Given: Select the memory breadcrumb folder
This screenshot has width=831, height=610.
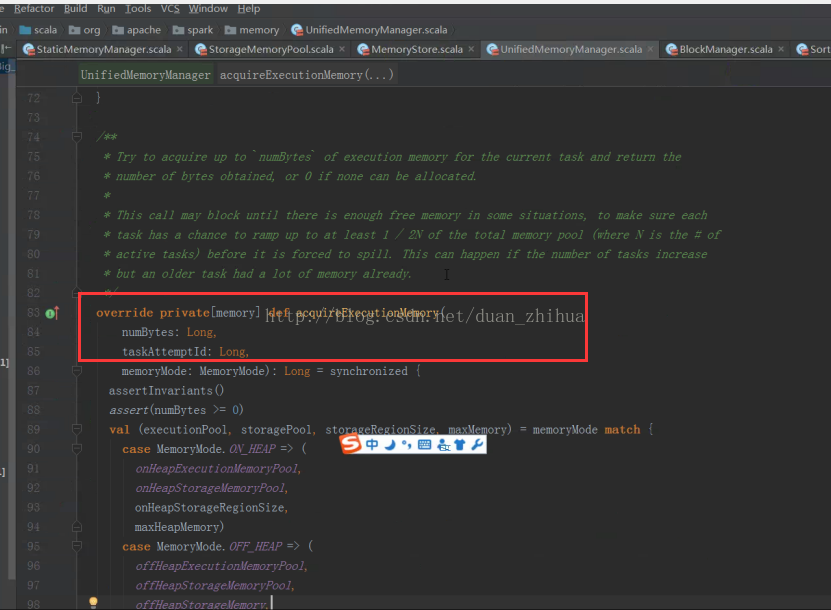Looking at the screenshot, I should 252,30.
